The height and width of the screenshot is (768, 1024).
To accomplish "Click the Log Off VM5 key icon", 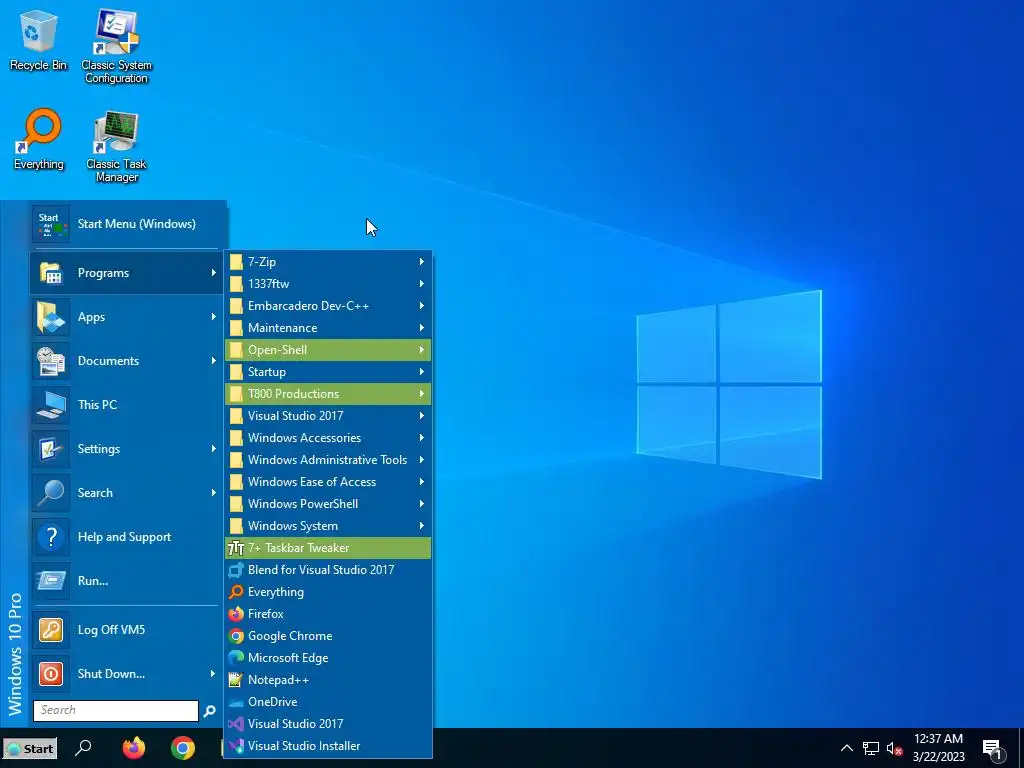I will click(51, 630).
